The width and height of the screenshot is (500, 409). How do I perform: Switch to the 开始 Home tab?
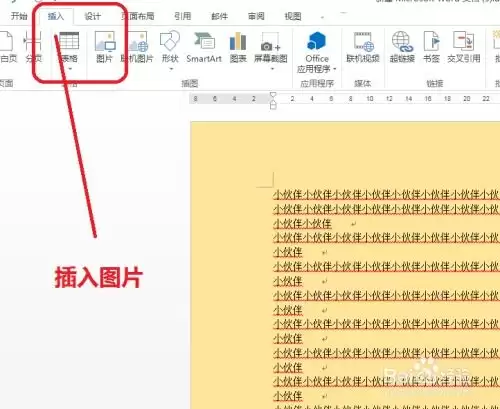pyautogui.click(x=19, y=16)
